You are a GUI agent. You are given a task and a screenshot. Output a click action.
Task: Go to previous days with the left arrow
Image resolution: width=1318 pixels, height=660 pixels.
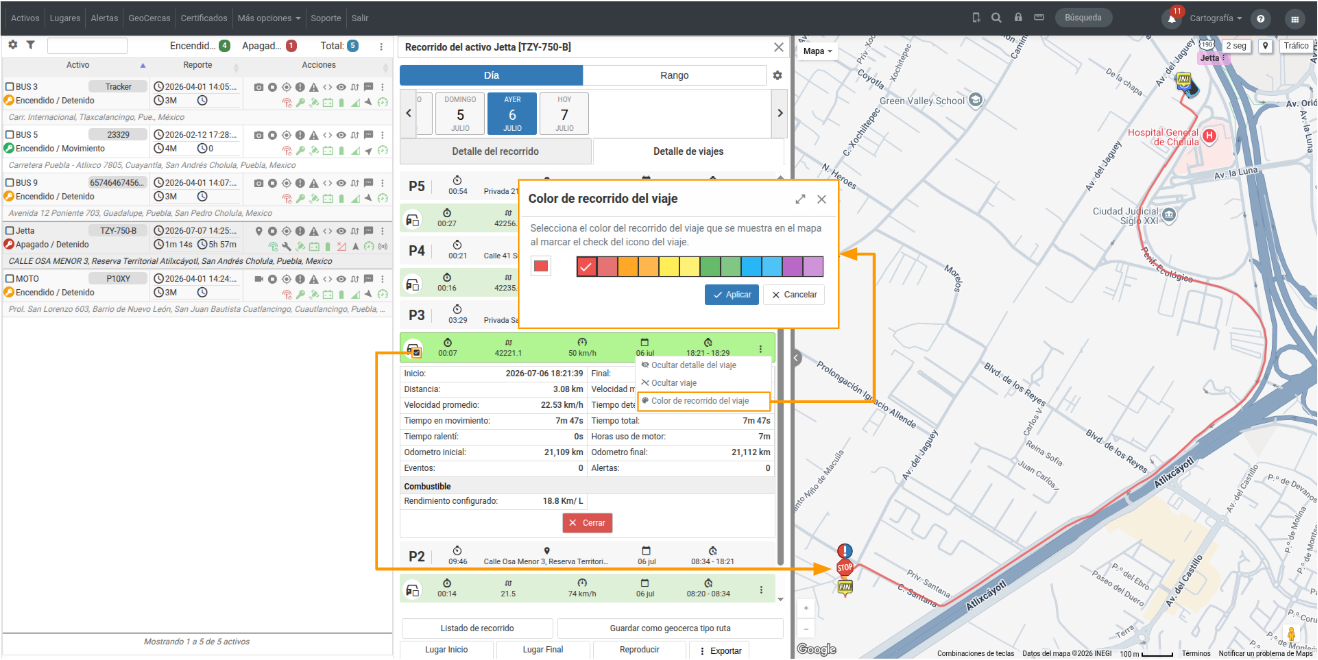point(408,113)
